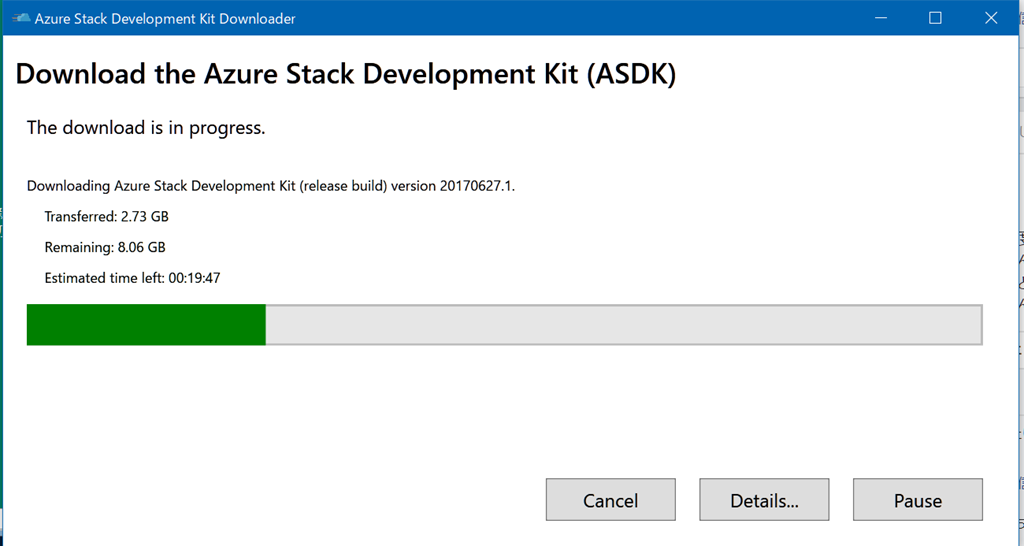This screenshot has width=1024, height=546.
Task: Click the green filled part of progress bar
Action: coord(146,325)
